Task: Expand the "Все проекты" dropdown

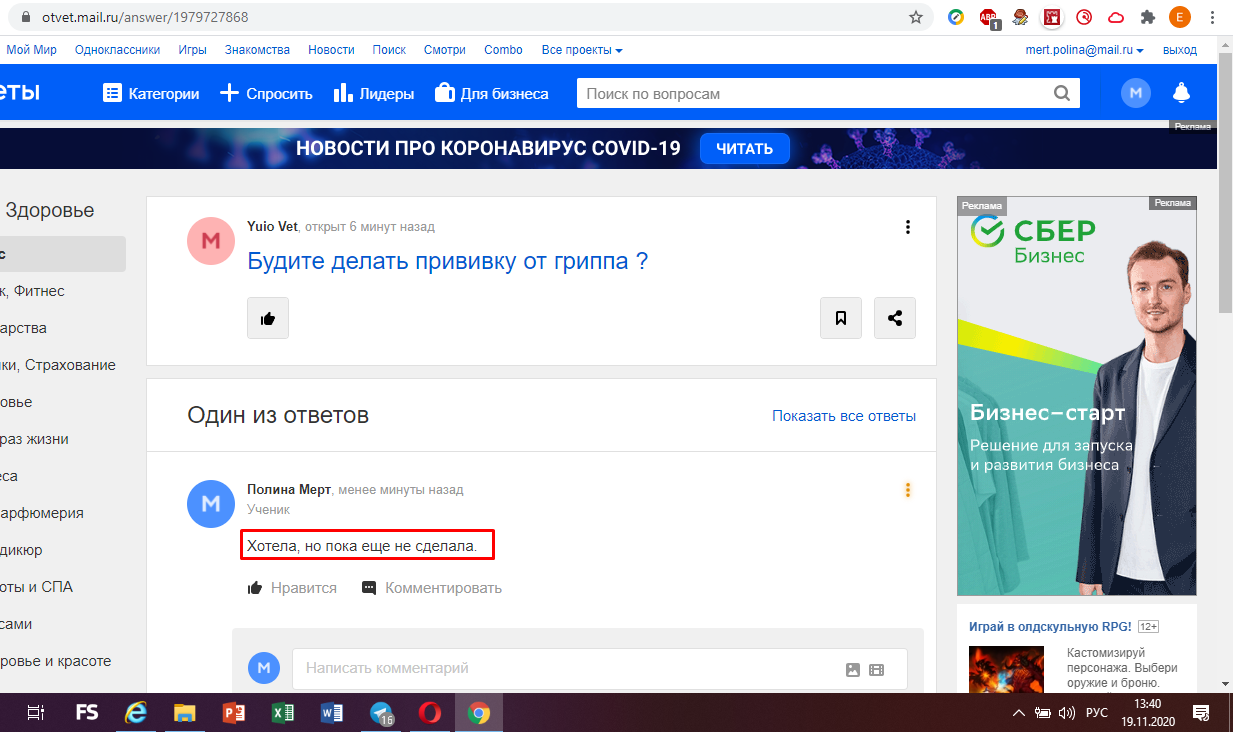Action: (581, 50)
